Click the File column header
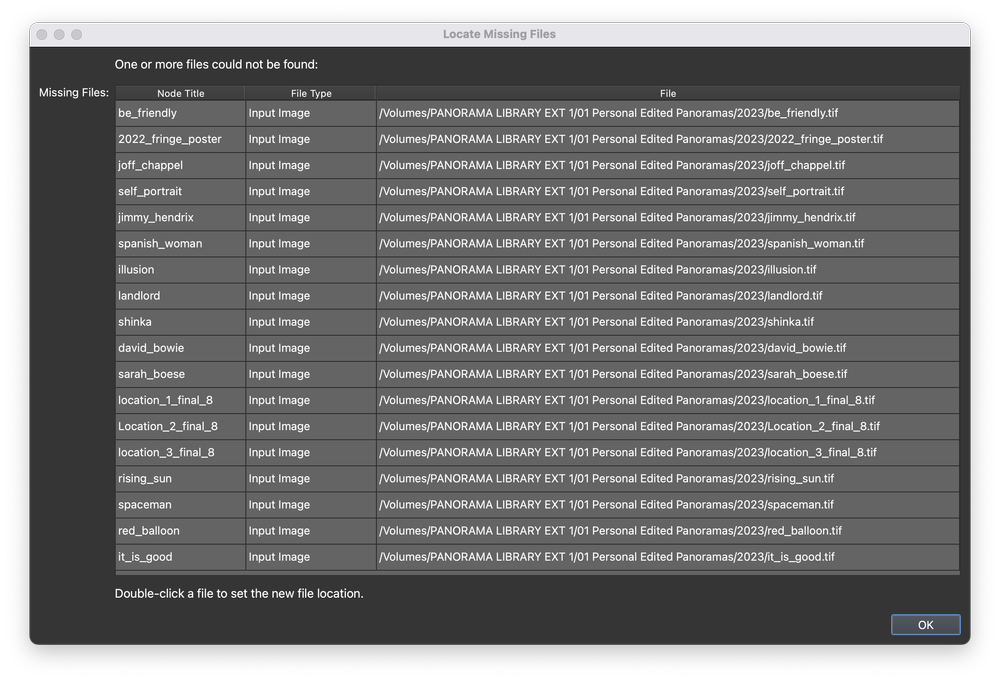 coord(668,93)
